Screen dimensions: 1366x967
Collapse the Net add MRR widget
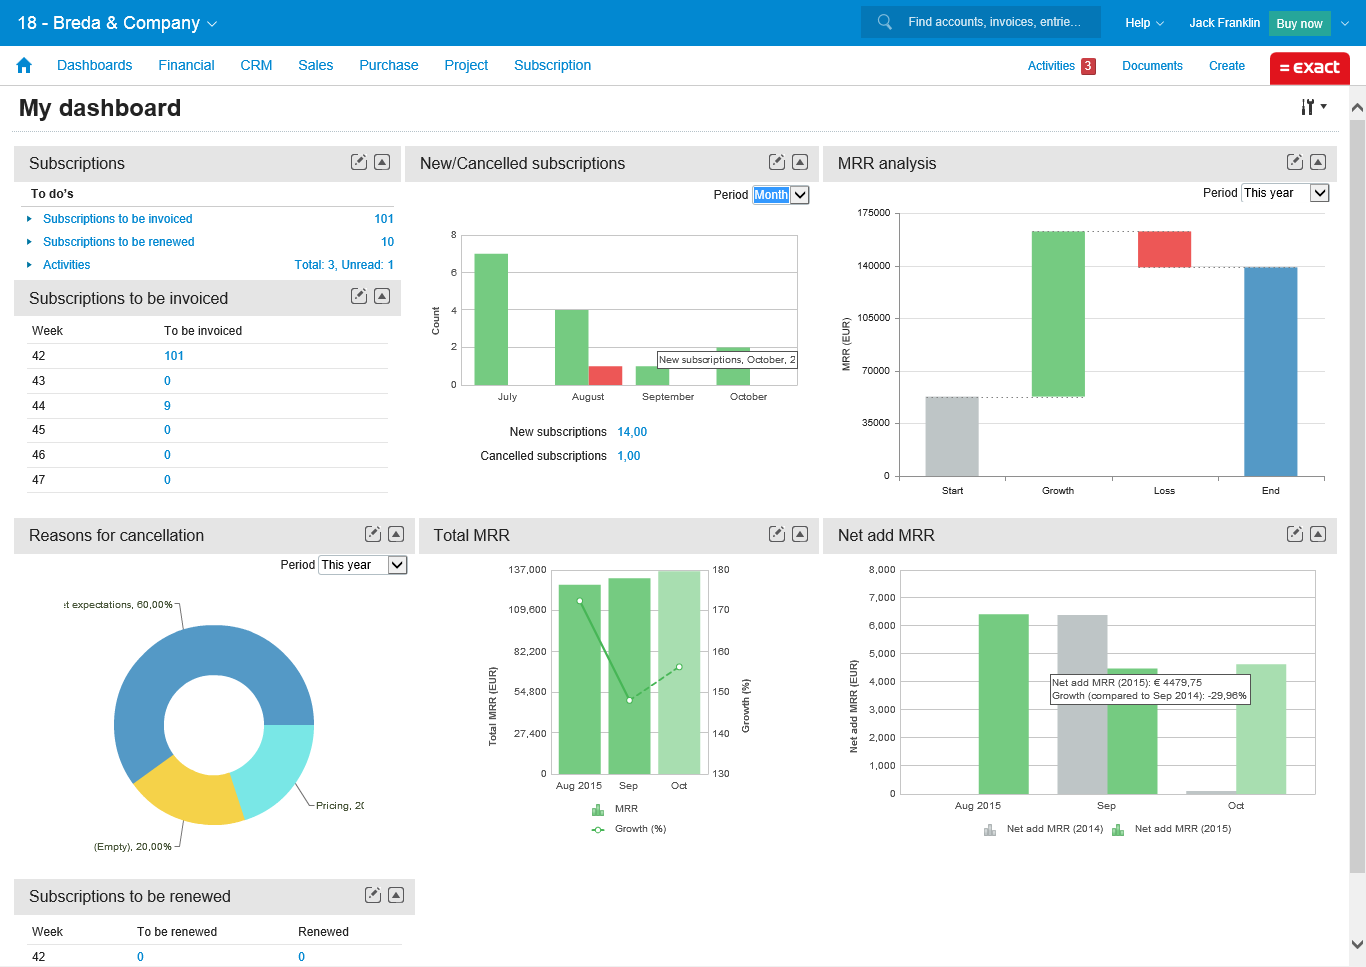1318,534
